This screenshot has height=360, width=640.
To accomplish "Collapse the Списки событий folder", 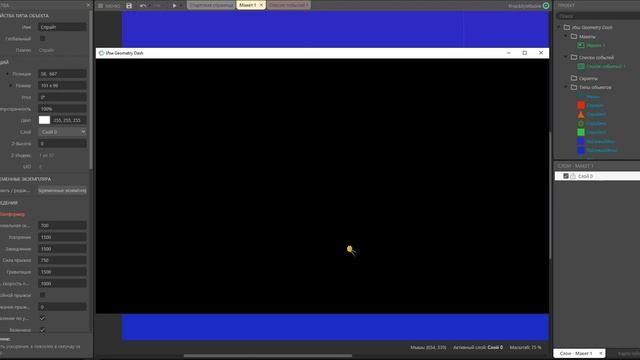I will 566,57.
